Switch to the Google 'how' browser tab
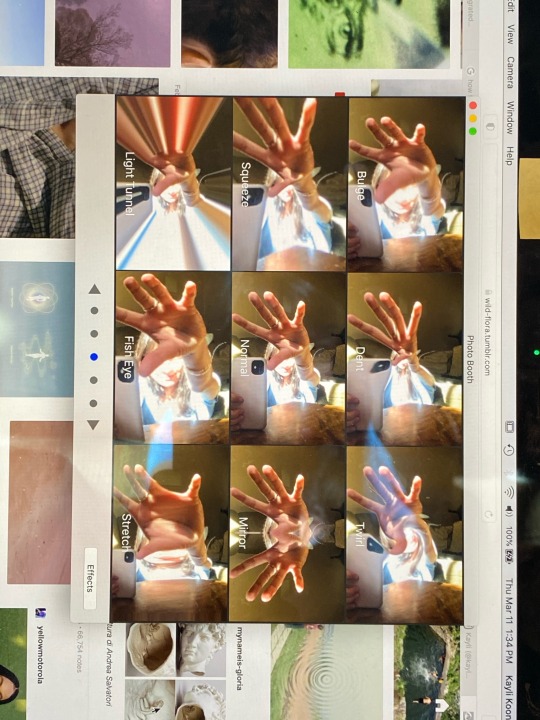This screenshot has width=540, height=720. 470,81
